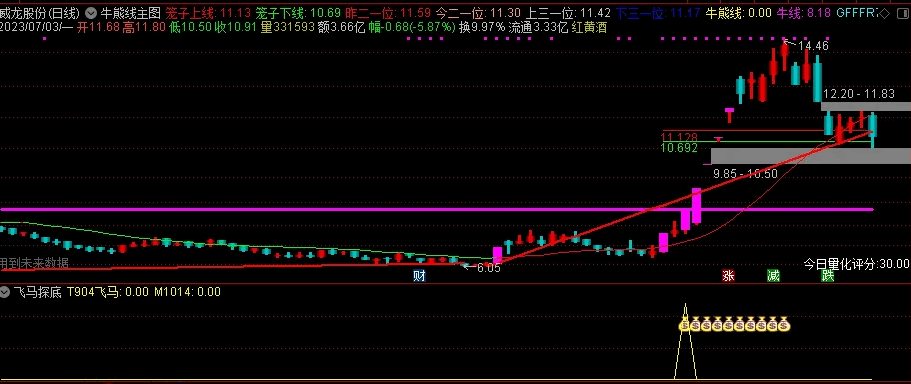Click the high price 高11.80
911x384 pixels.
[144, 27]
